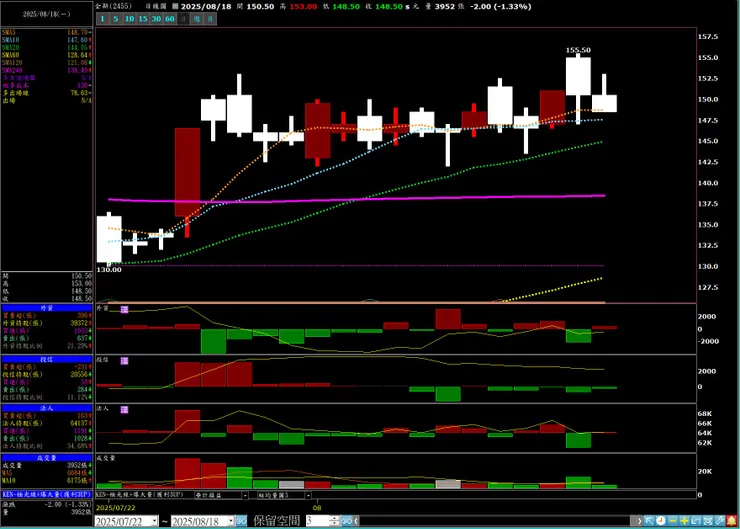Click the stock name (2455) title

click(114, 6)
